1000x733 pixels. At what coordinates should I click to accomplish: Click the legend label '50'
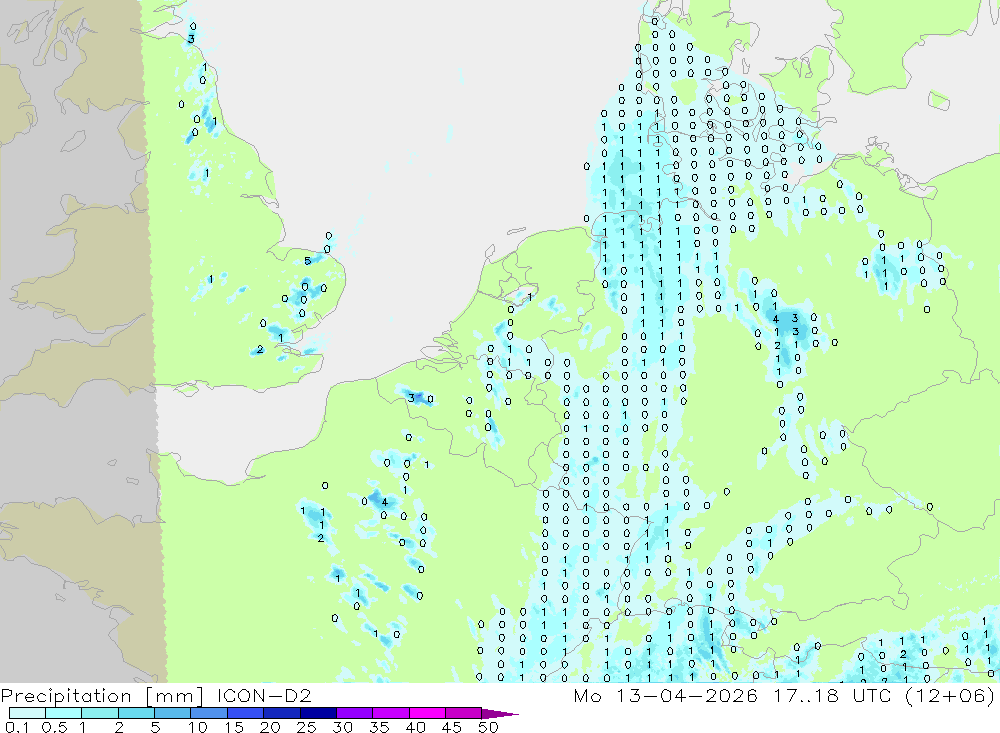coord(488,727)
